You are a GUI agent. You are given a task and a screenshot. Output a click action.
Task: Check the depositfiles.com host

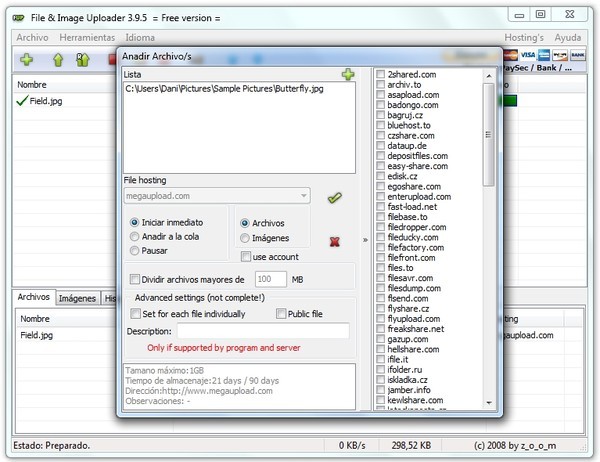[380, 156]
